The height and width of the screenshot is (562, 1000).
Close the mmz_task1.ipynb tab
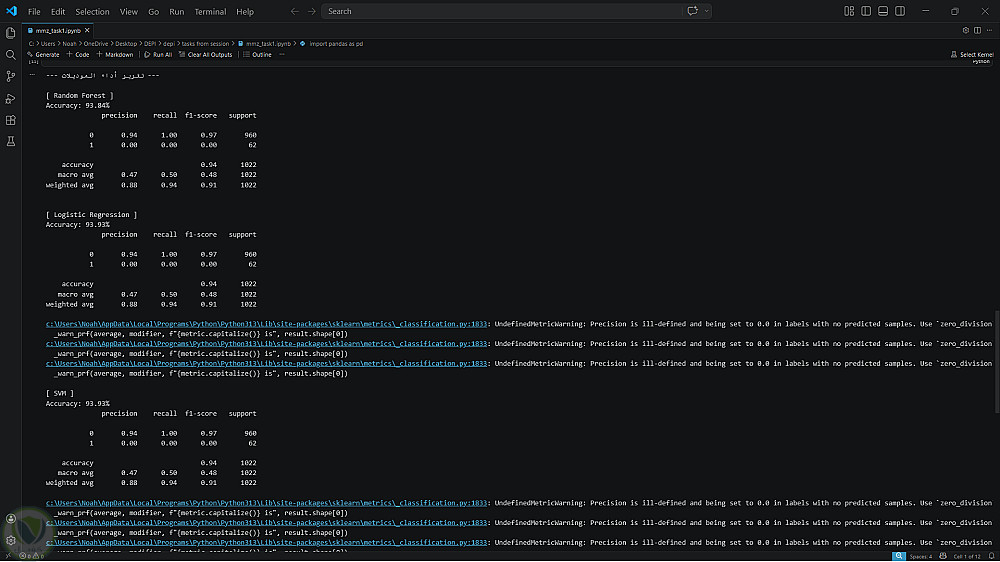tap(87, 31)
